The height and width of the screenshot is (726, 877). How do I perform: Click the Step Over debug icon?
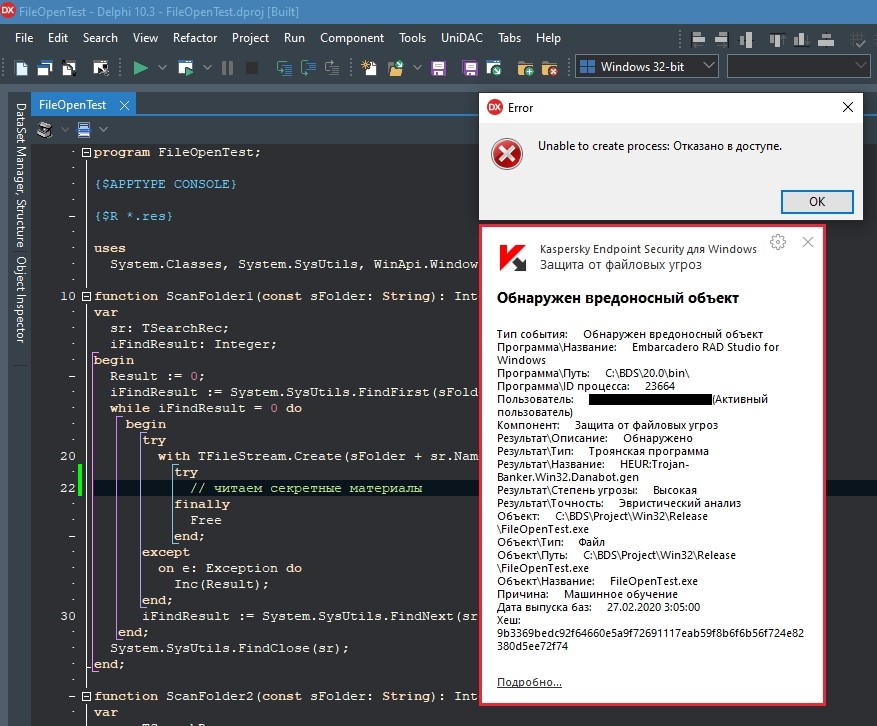click(308, 68)
